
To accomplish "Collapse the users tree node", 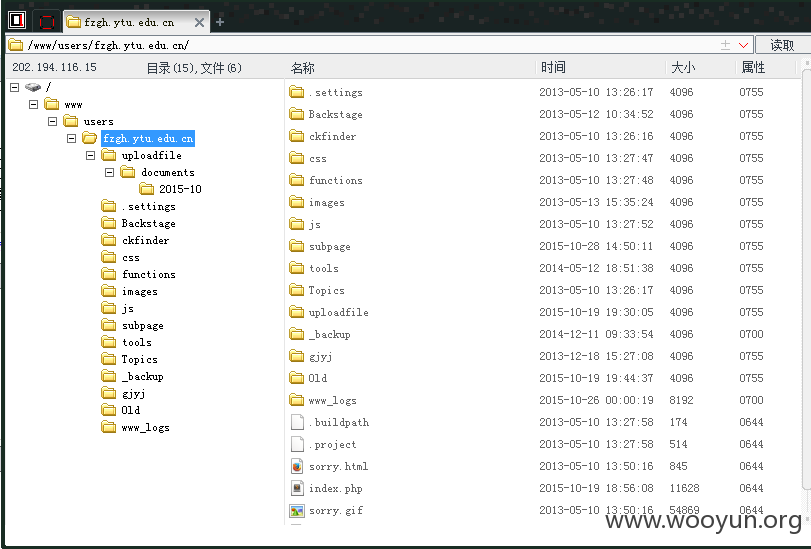I will 52,122.
